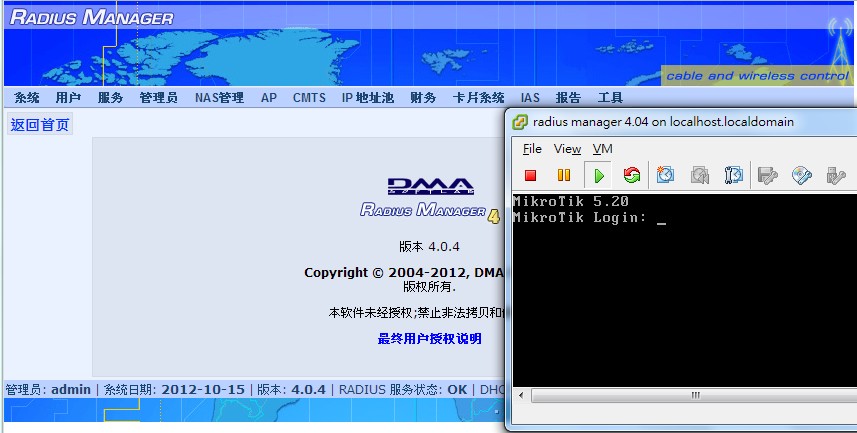The height and width of the screenshot is (433, 857).
Task: Click the console horizontal scrollbar thumb
Action: [x=695, y=395]
